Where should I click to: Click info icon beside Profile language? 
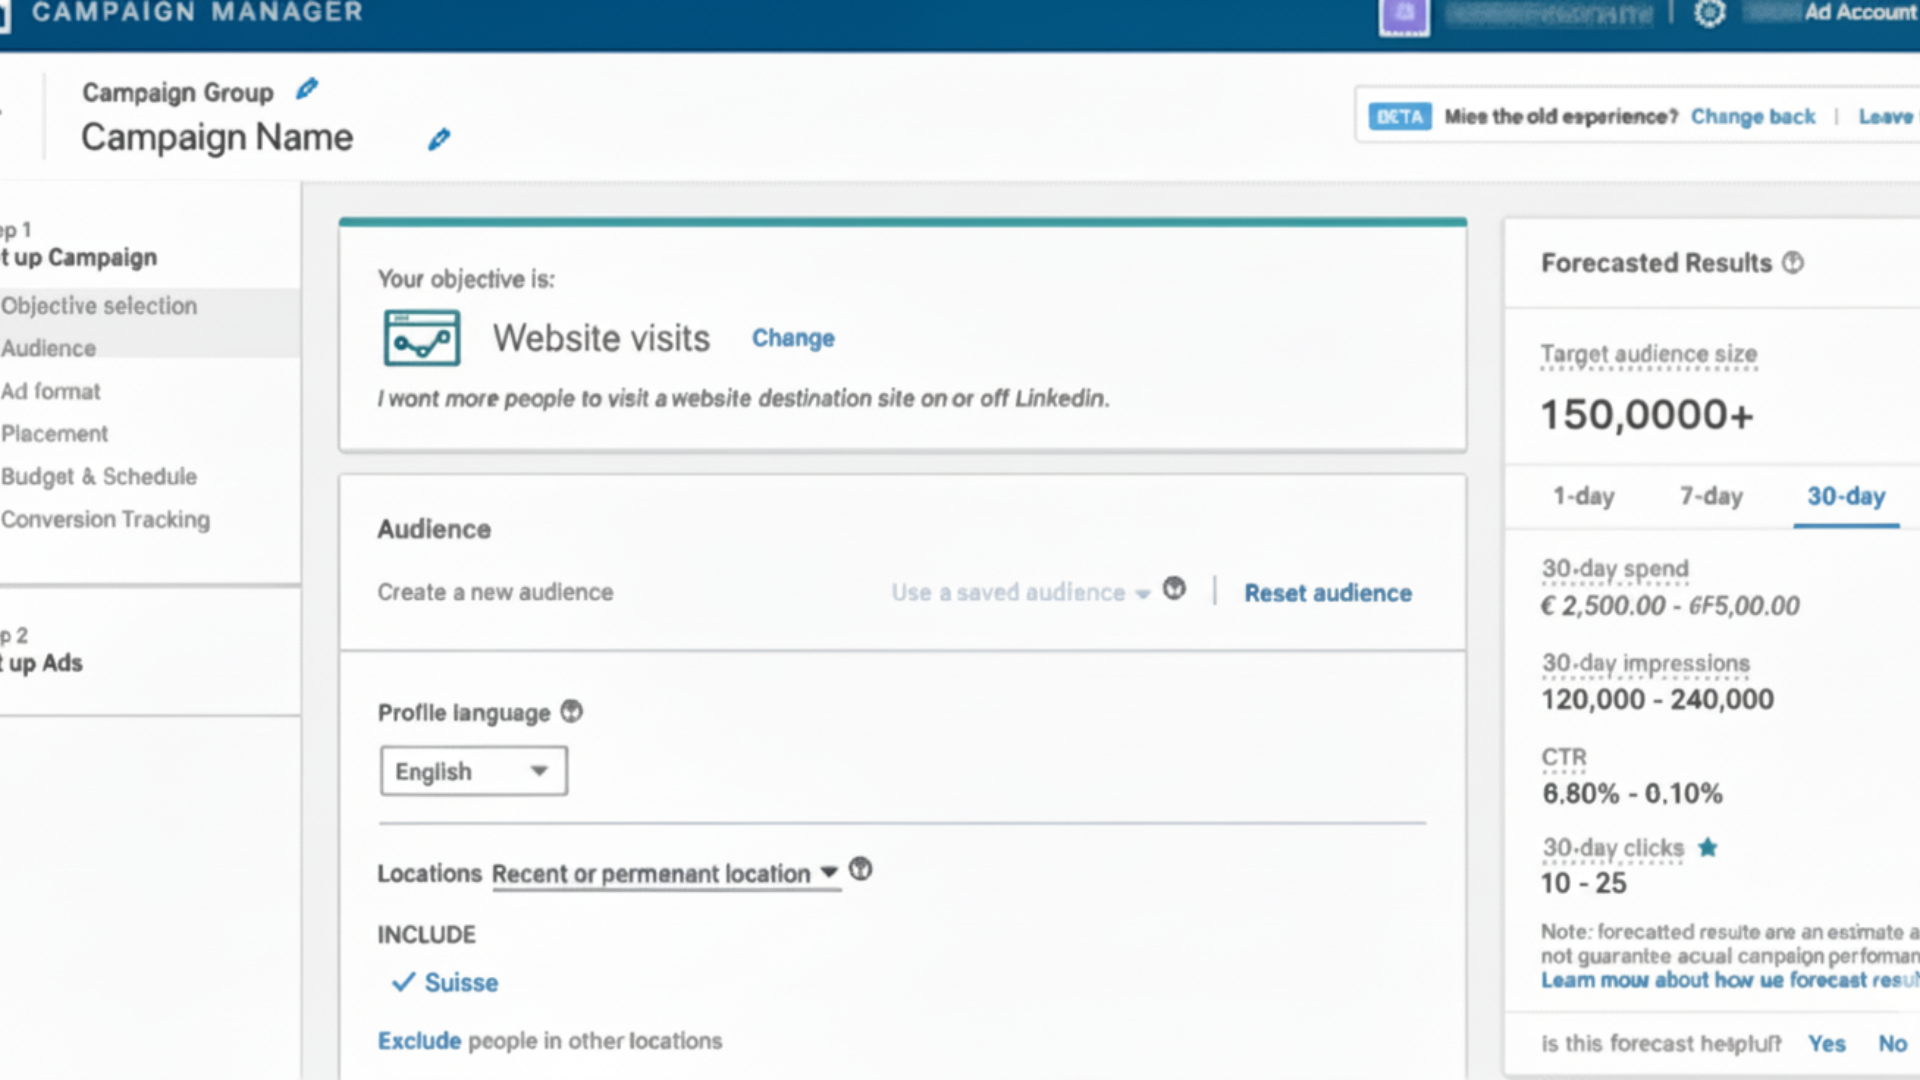point(571,712)
